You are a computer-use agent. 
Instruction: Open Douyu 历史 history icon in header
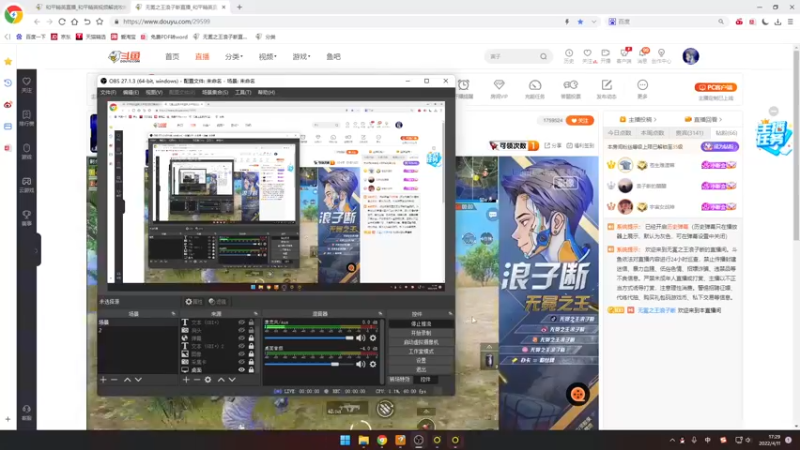click(x=569, y=56)
